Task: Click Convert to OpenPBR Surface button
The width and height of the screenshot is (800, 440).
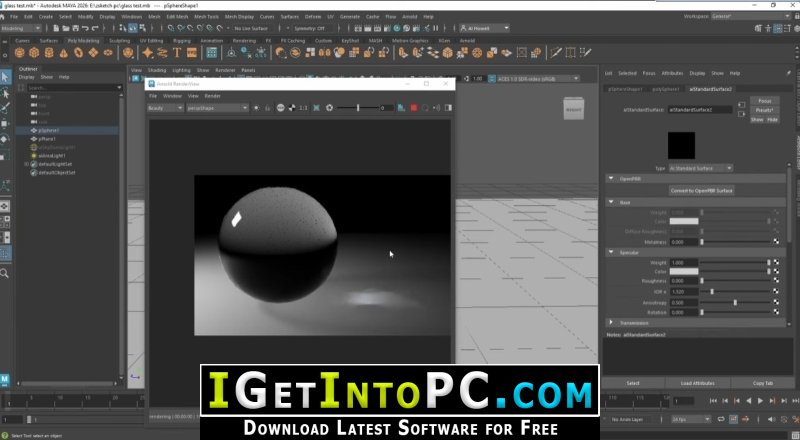Action: click(x=701, y=190)
